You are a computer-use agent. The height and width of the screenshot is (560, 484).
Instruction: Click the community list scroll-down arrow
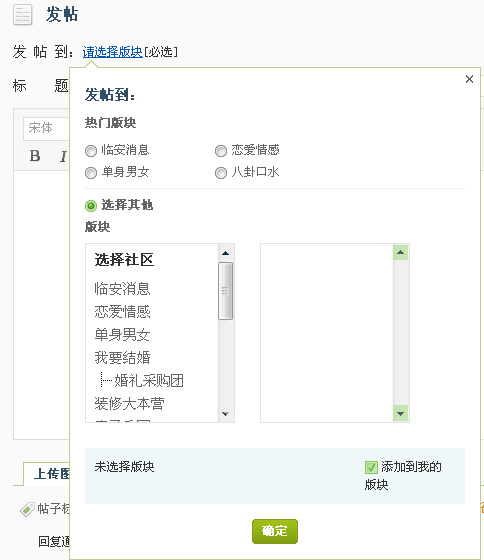click(225, 414)
